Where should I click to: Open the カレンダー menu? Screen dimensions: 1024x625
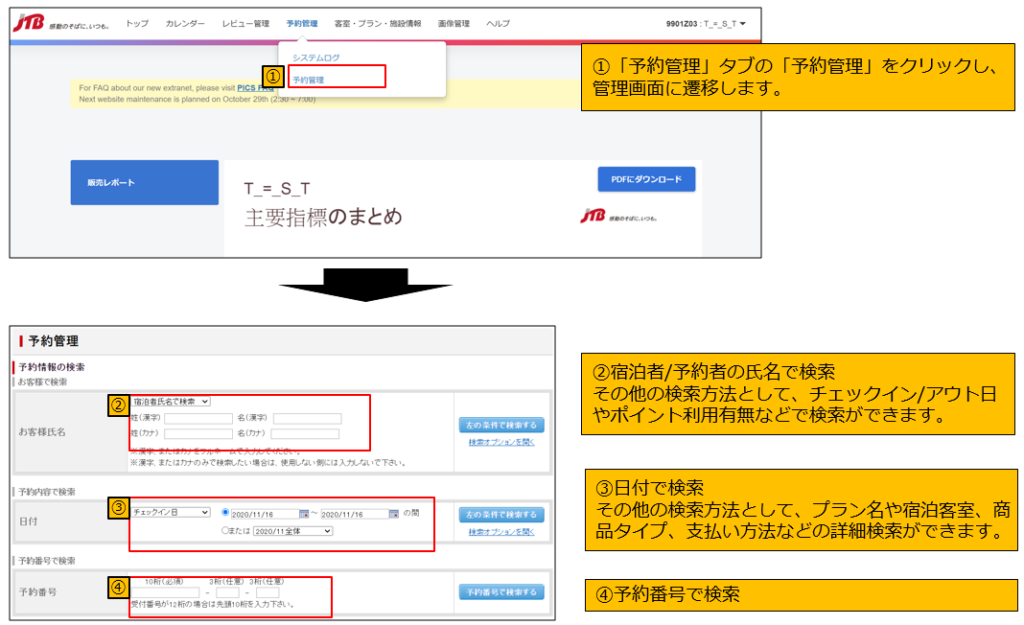click(x=185, y=23)
